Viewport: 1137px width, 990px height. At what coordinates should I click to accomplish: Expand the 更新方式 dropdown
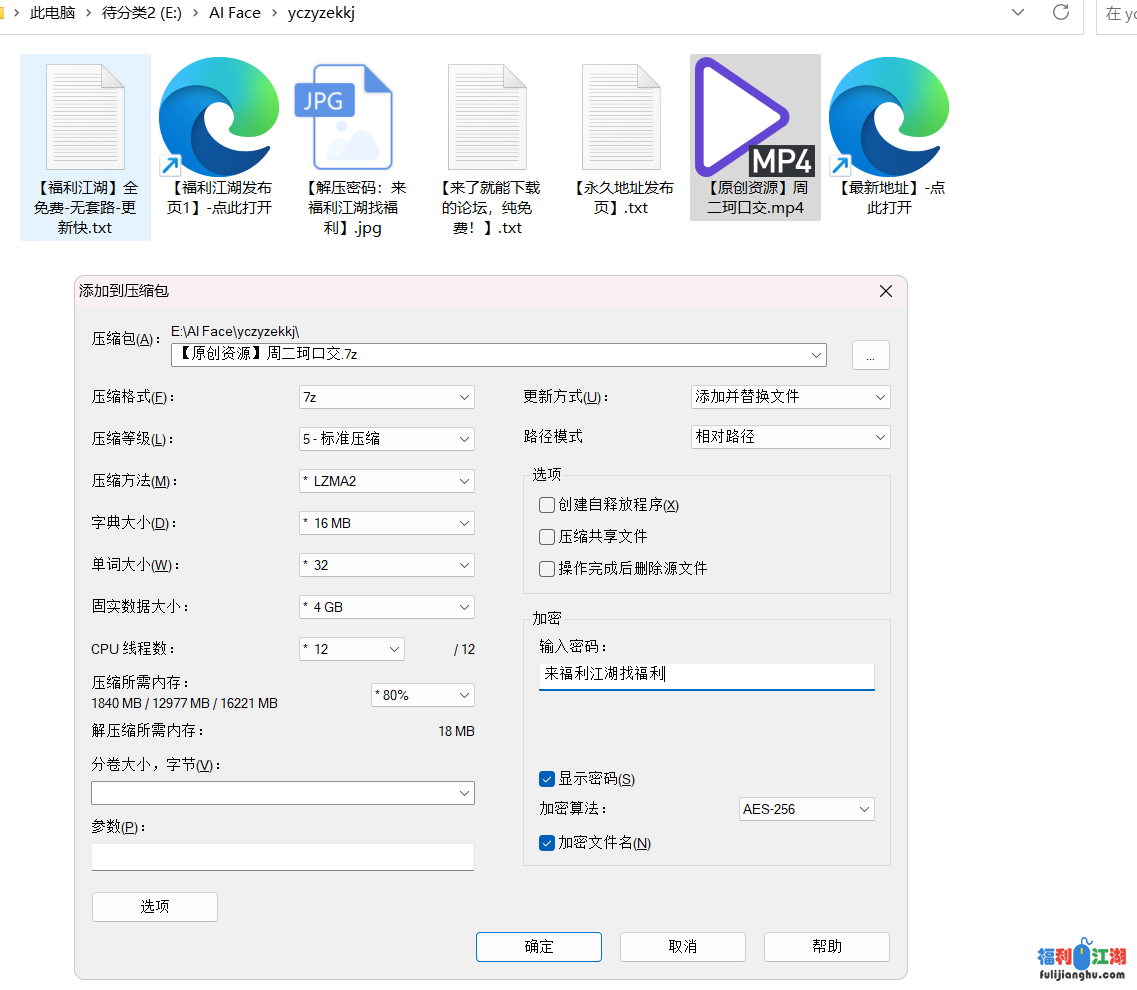pos(790,397)
